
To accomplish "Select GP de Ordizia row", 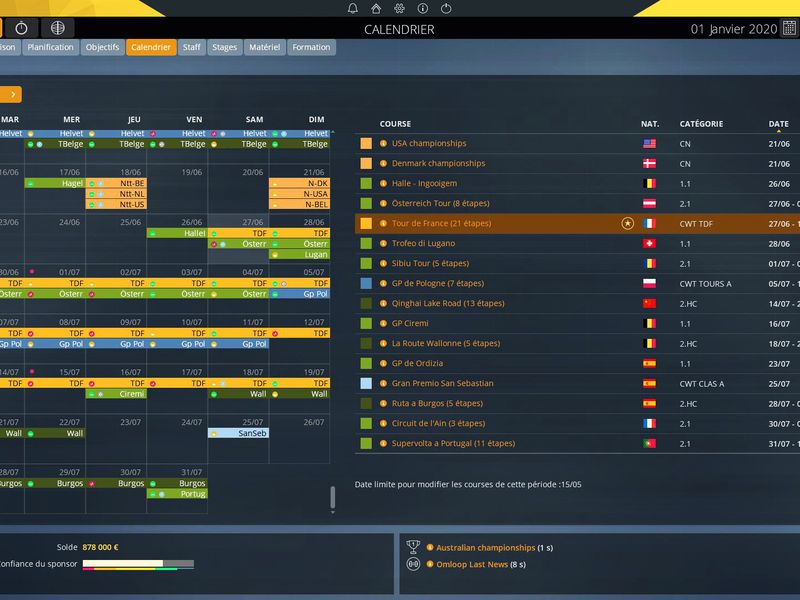I will tap(577, 363).
